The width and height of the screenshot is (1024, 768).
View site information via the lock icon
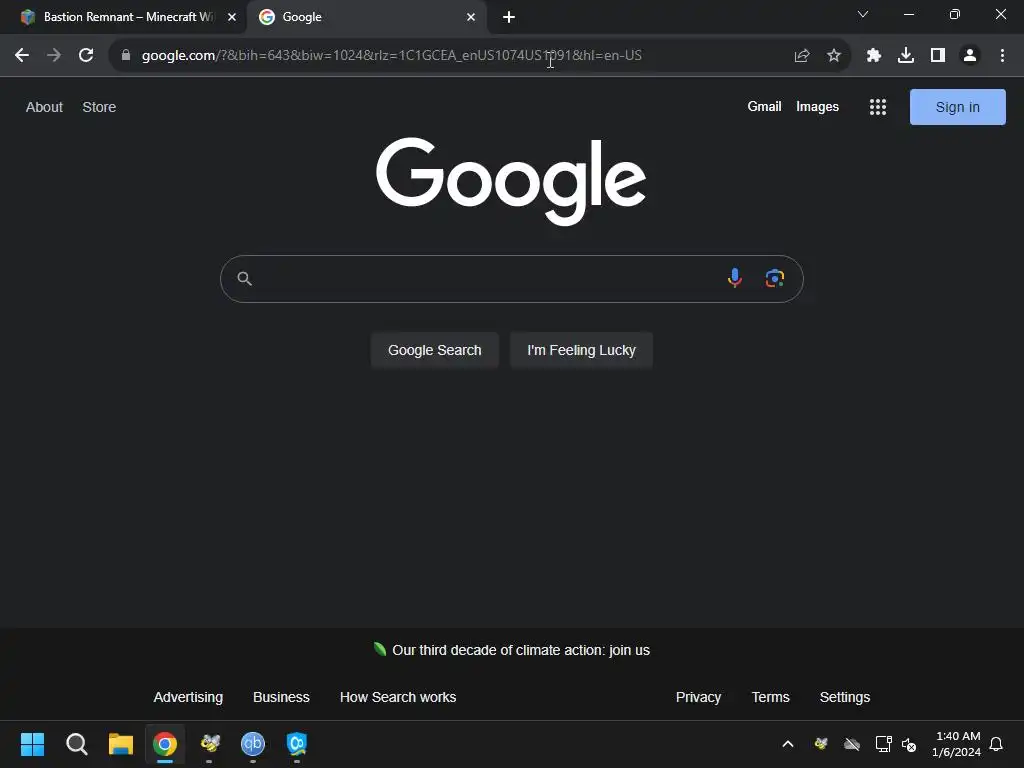(126, 56)
